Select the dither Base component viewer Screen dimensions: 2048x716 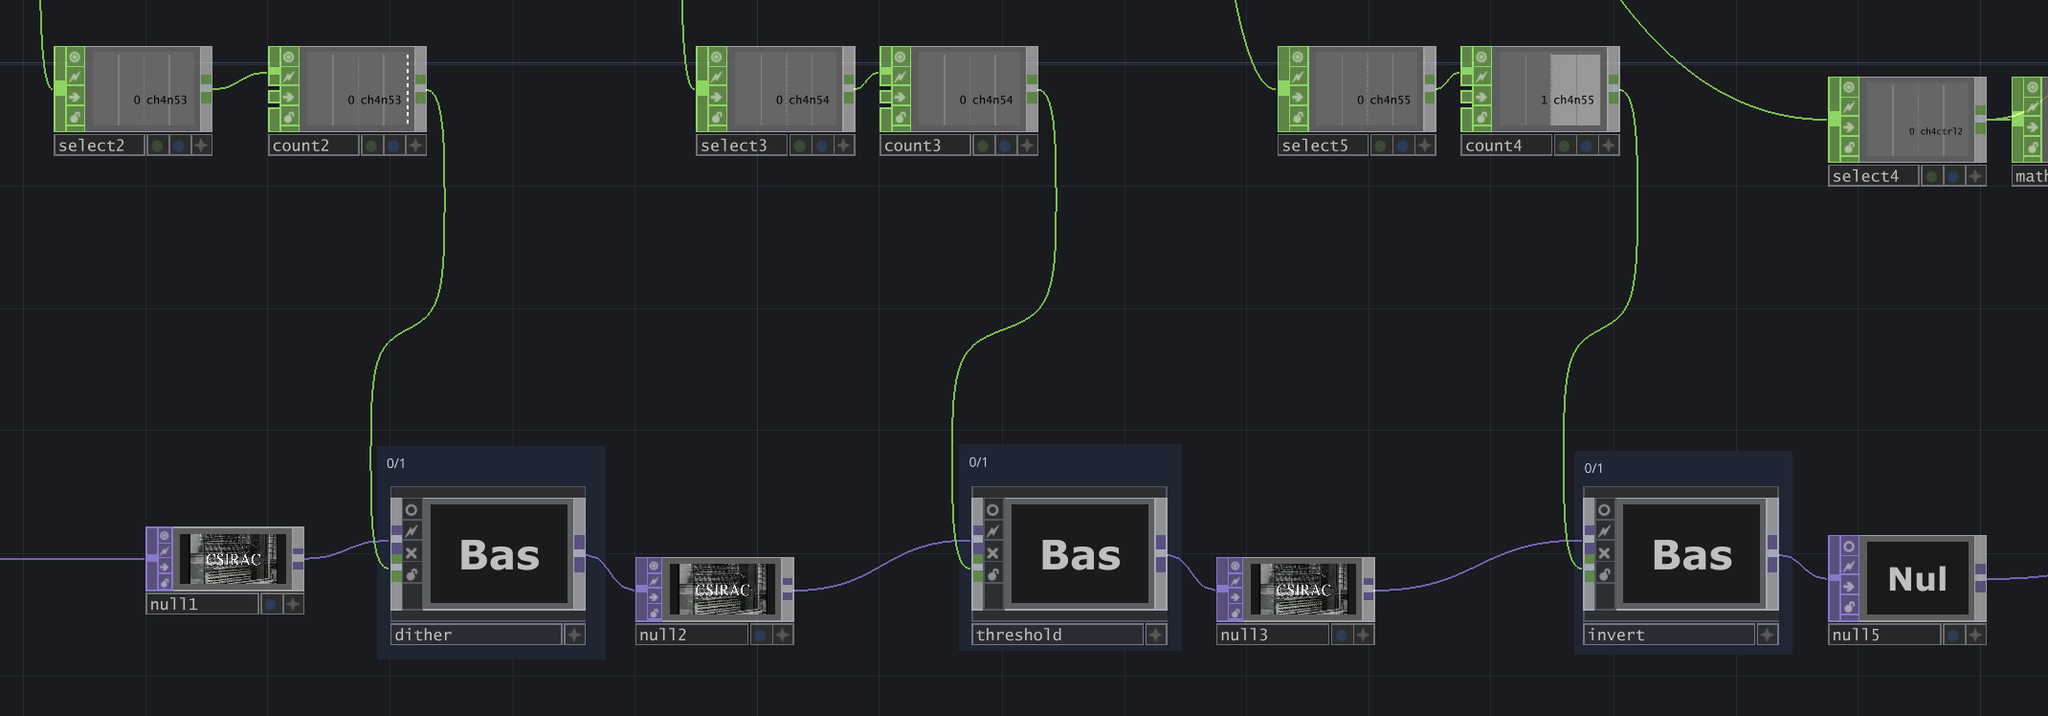[499, 554]
